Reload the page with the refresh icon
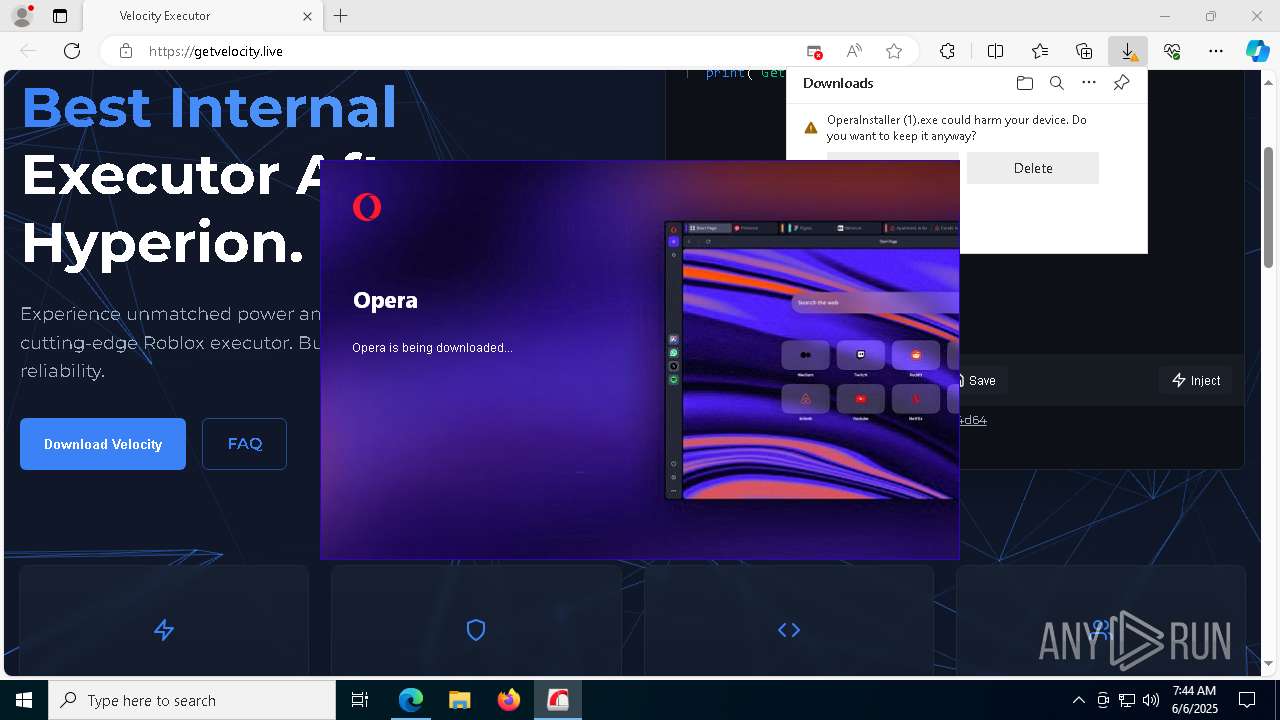 click(x=72, y=51)
